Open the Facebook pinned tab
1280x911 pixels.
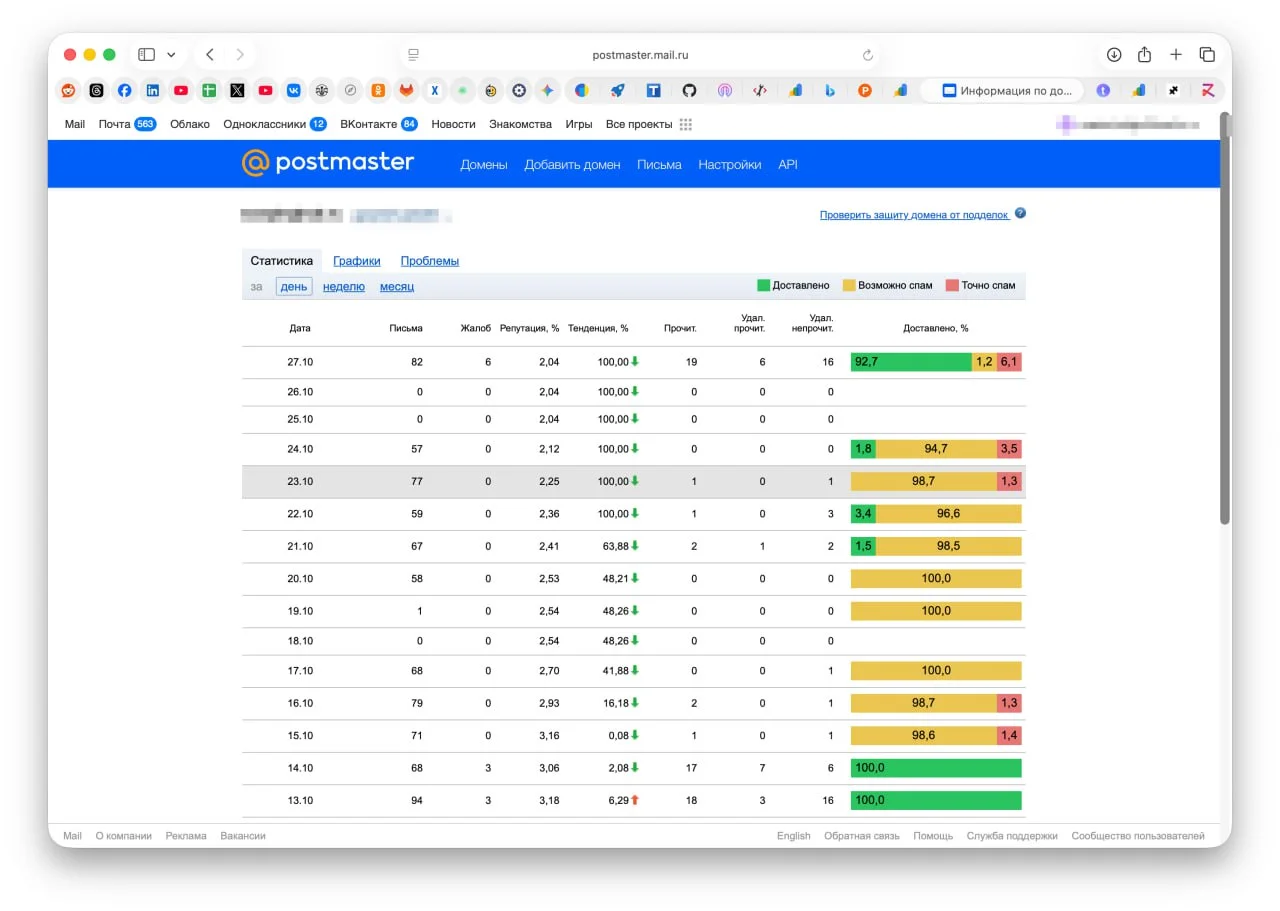pos(124,90)
